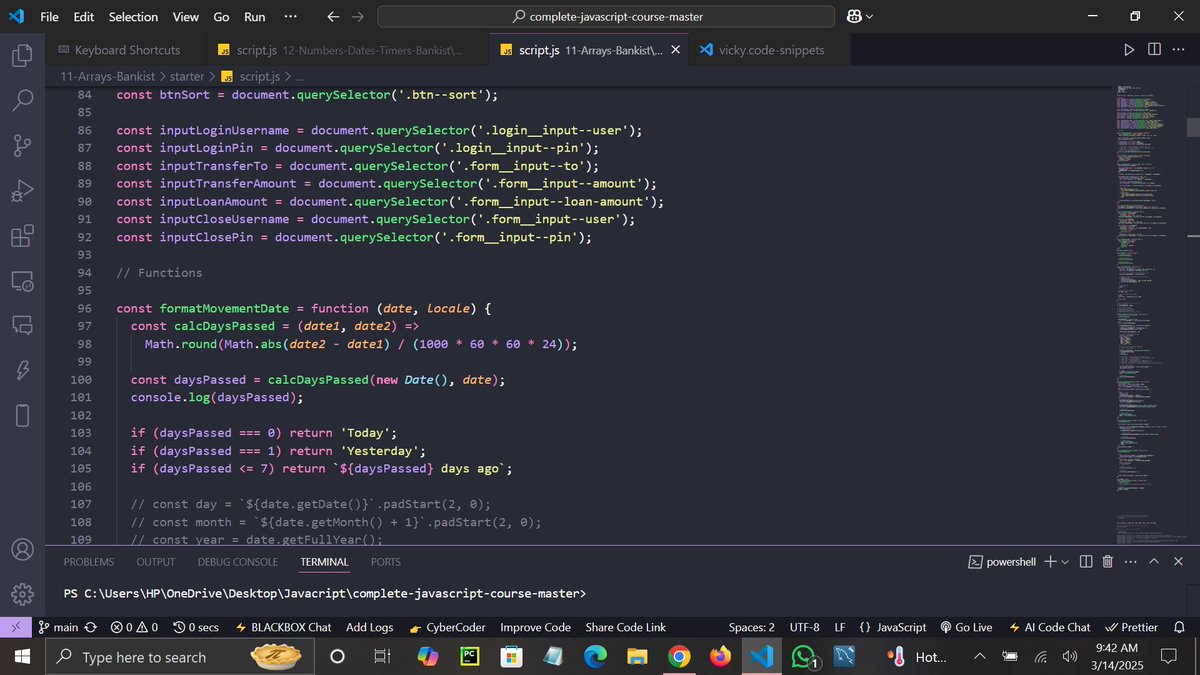Open the Remote Explorer view

tap(22, 281)
